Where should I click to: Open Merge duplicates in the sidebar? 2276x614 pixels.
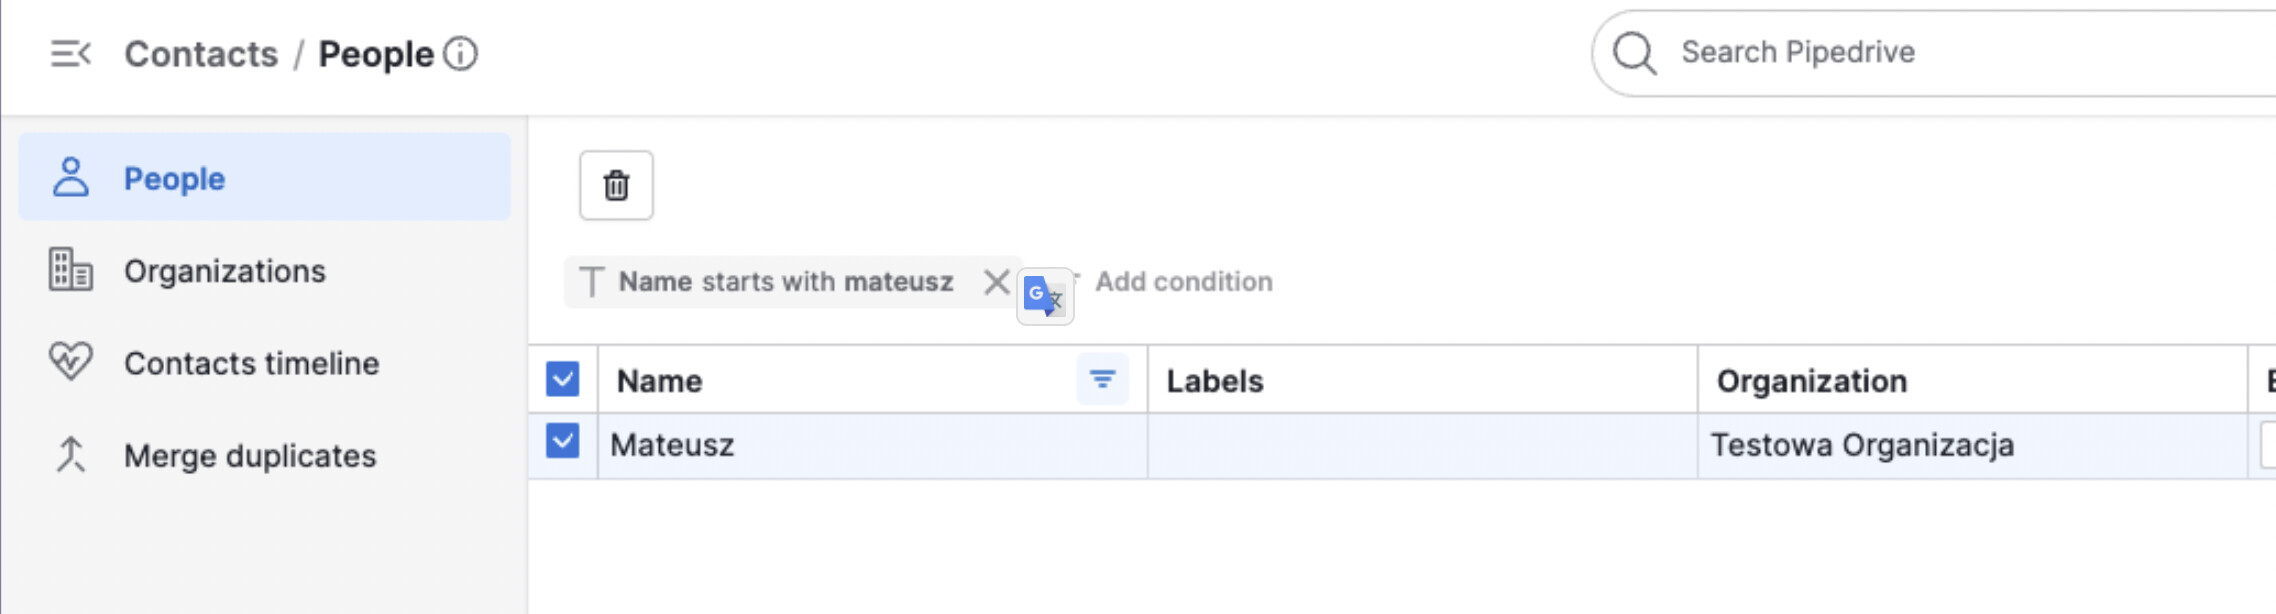click(250, 456)
